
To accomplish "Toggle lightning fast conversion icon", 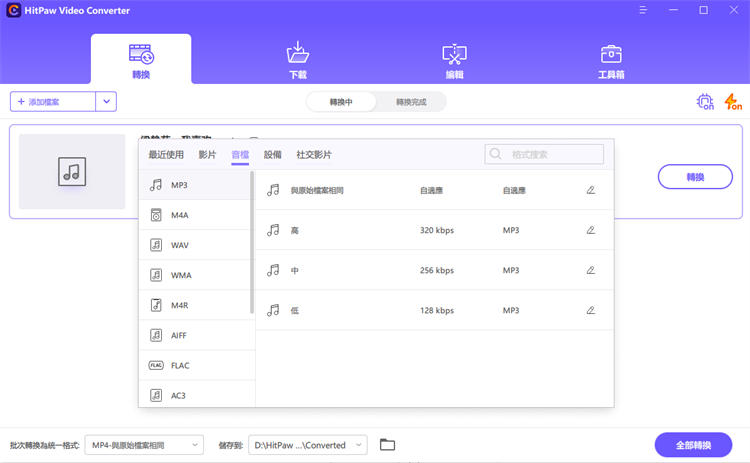I will coord(733,102).
